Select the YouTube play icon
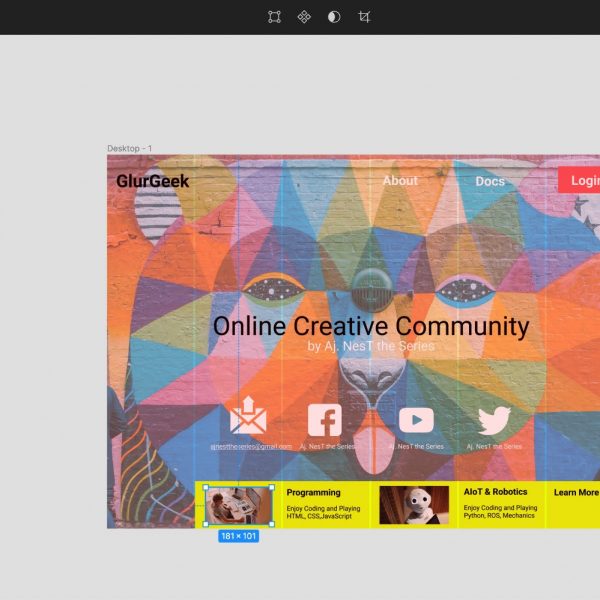This screenshot has width=600, height=600. [x=416, y=420]
